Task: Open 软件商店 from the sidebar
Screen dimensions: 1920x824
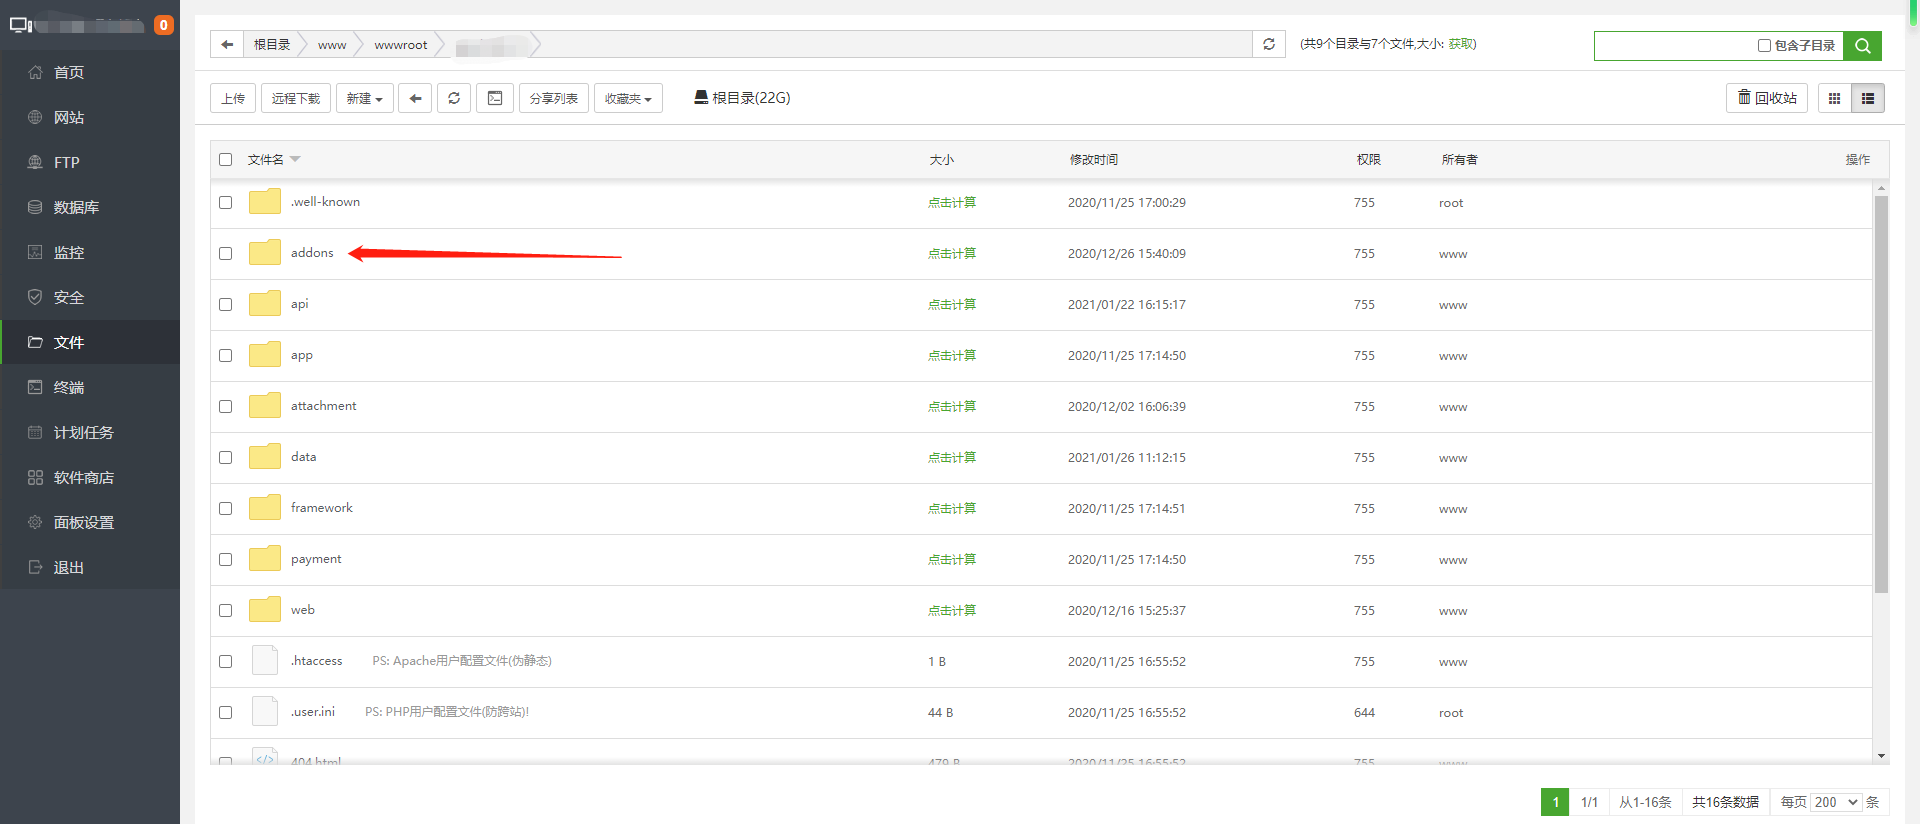Action: click(83, 477)
